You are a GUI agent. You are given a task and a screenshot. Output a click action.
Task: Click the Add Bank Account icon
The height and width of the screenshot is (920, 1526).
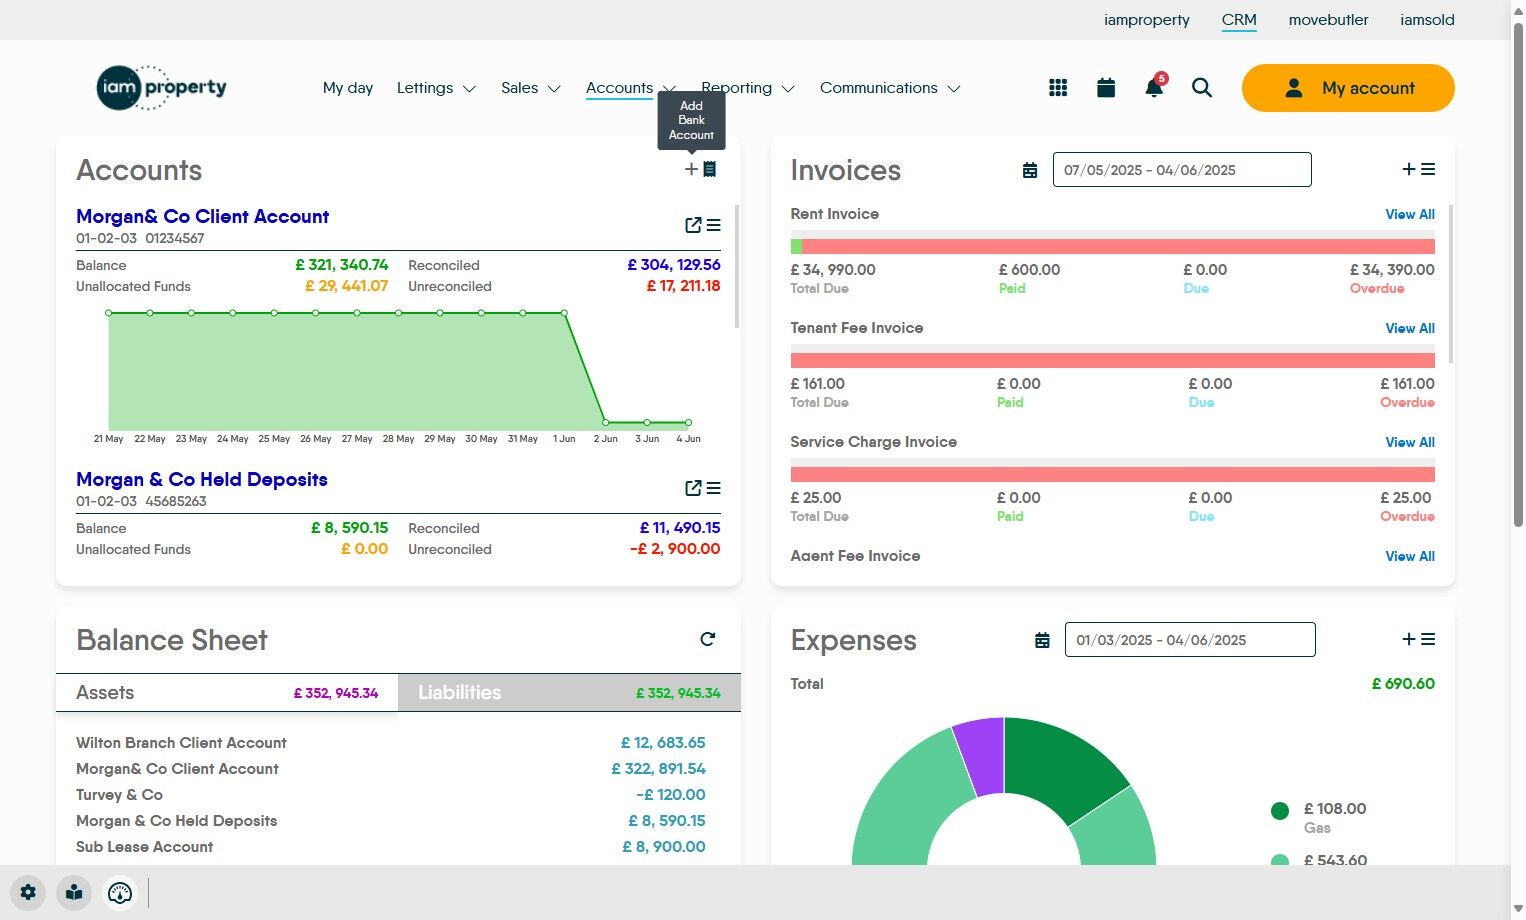click(x=700, y=169)
